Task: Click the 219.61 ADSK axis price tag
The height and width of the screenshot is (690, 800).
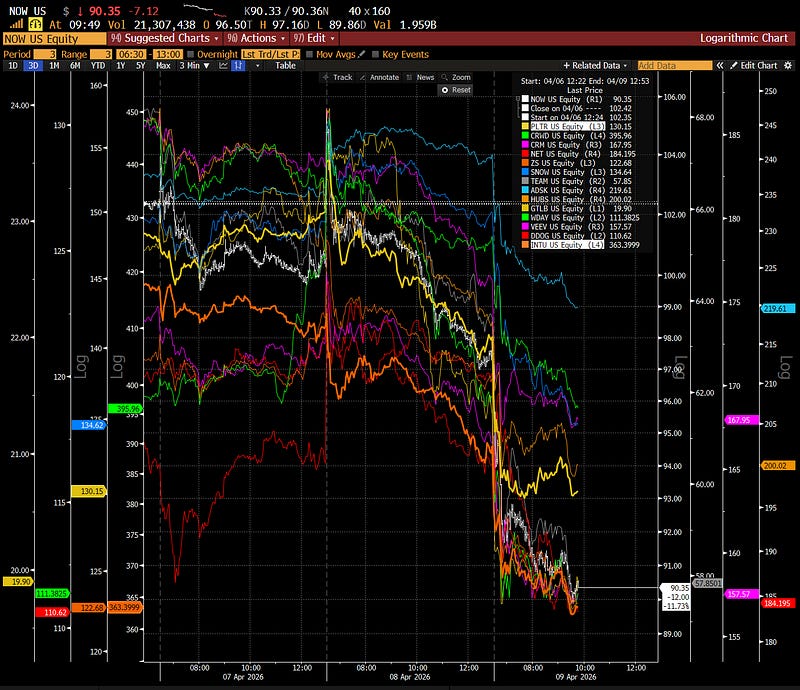Action: coord(778,308)
